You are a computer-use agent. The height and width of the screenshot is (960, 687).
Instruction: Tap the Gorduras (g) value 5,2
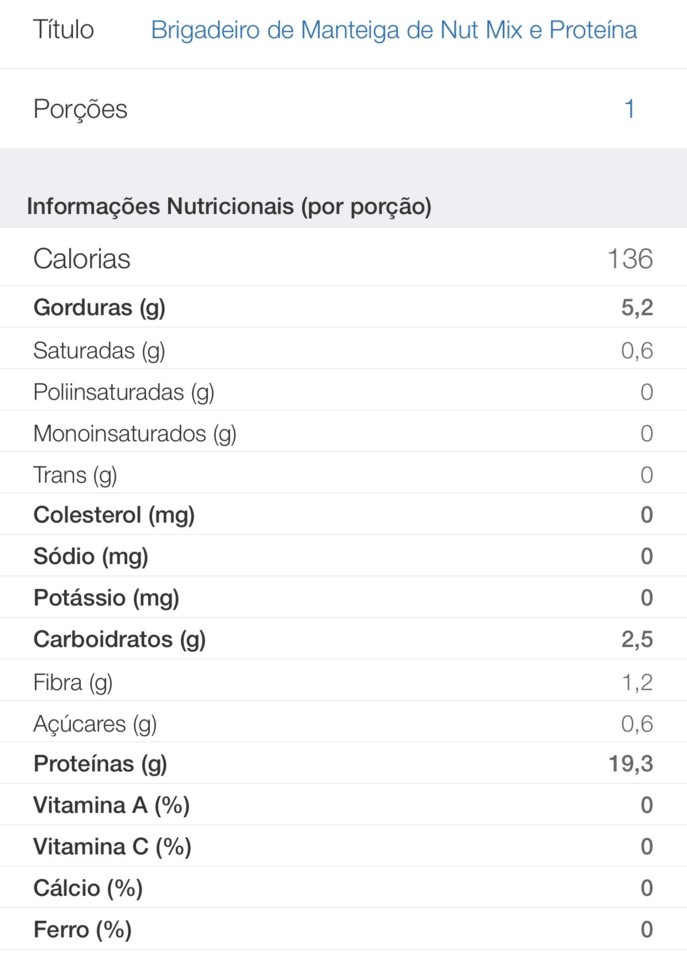[637, 308]
